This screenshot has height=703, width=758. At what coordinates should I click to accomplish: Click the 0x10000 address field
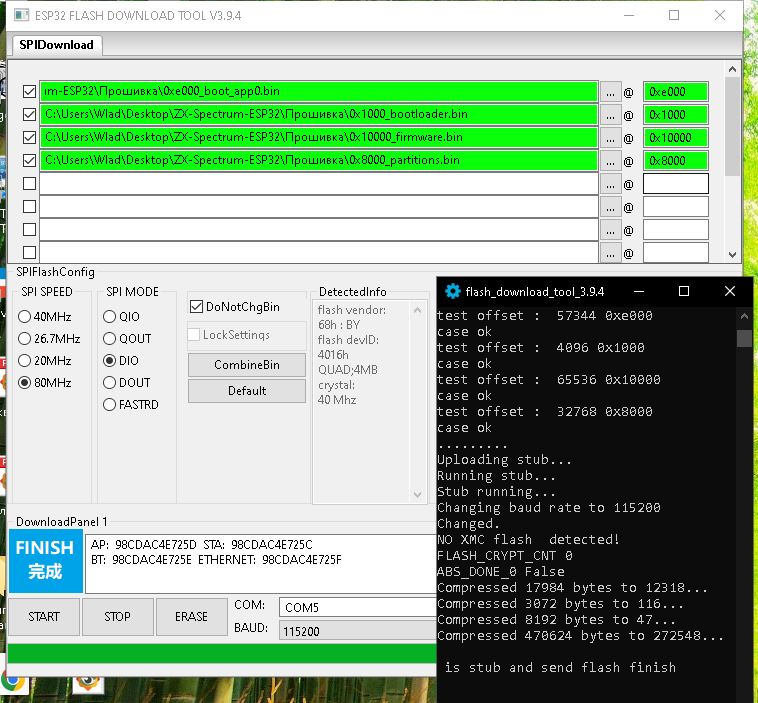[676, 138]
